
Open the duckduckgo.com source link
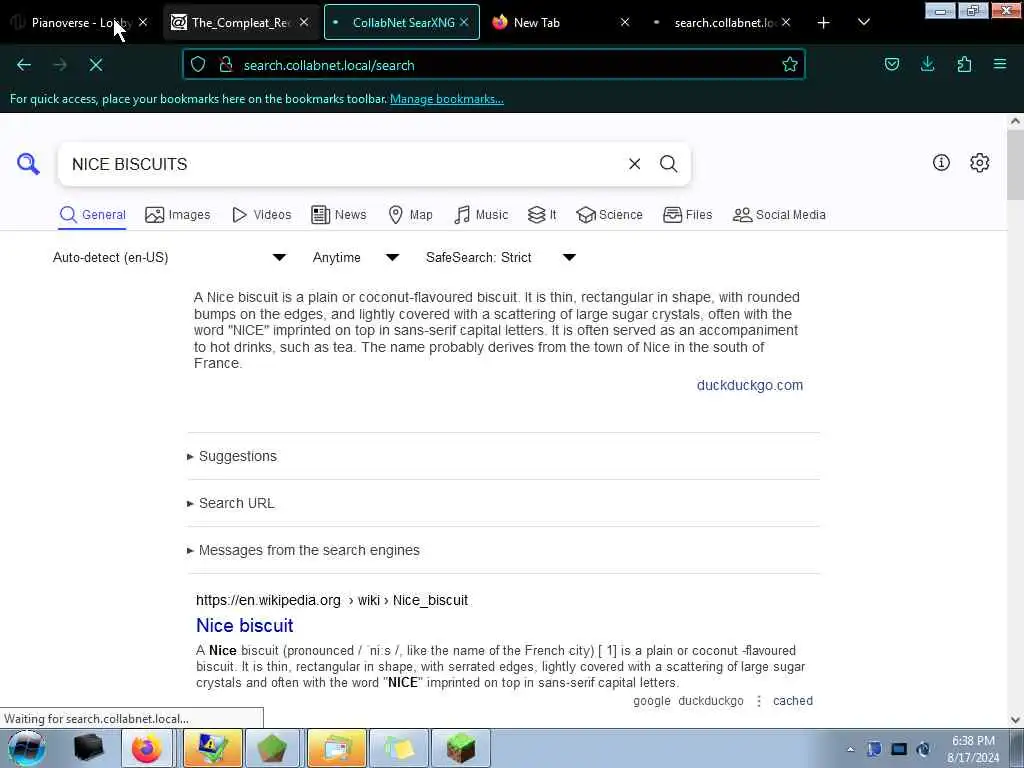pos(750,385)
